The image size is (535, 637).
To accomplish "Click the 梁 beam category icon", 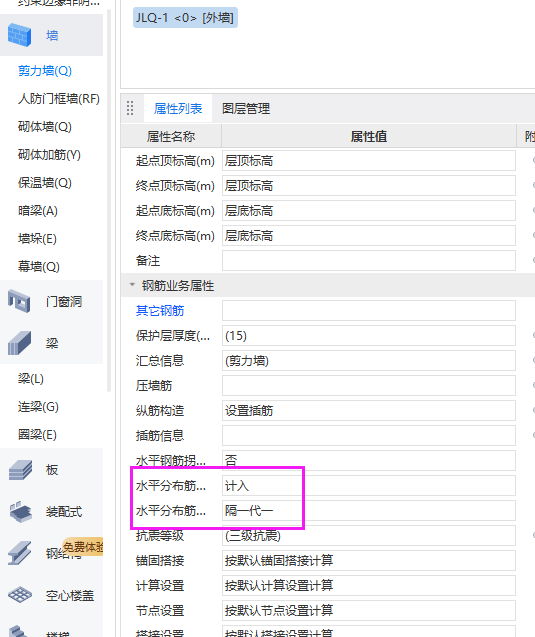I will point(19,343).
